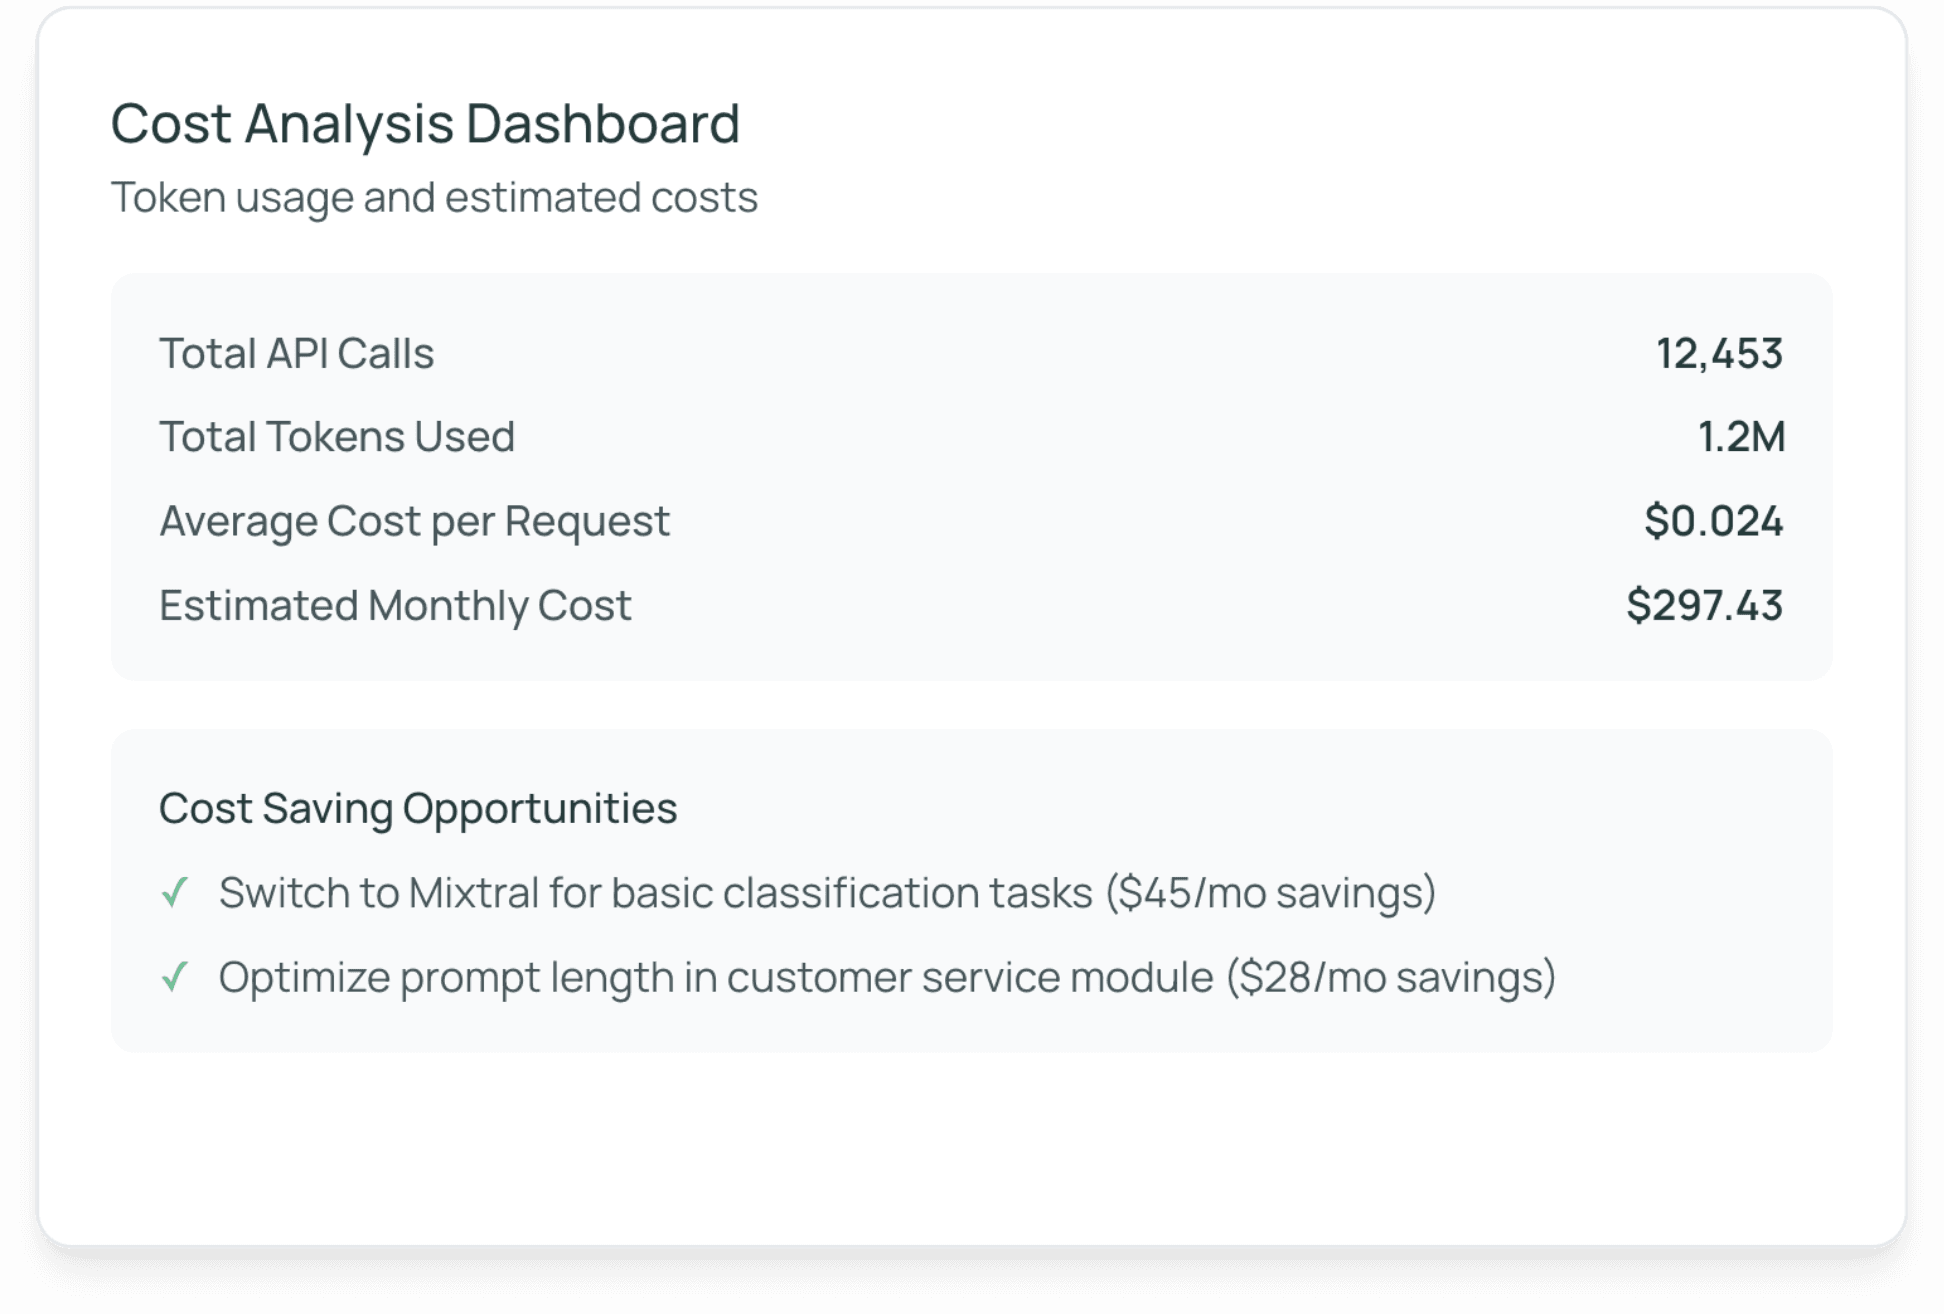Click the Cost Saving Opportunities heading
This screenshot has height=1314, width=1944.
click(x=418, y=808)
